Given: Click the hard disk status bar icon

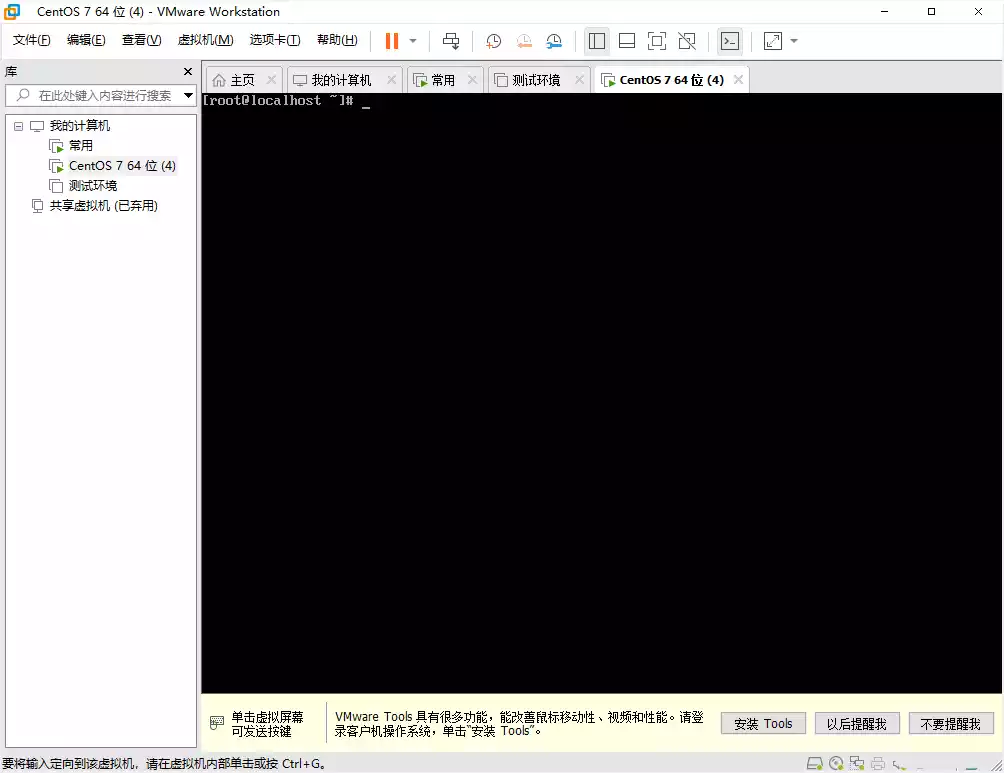Looking at the screenshot, I should point(815,763).
